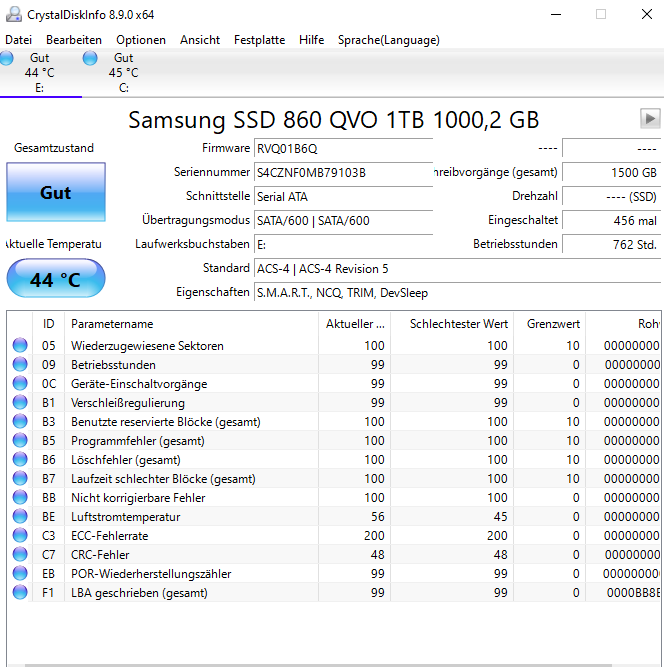The width and height of the screenshot is (664, 667).
Task: Click the Betriebsstunden 762 Std. value
Action: 611,245
